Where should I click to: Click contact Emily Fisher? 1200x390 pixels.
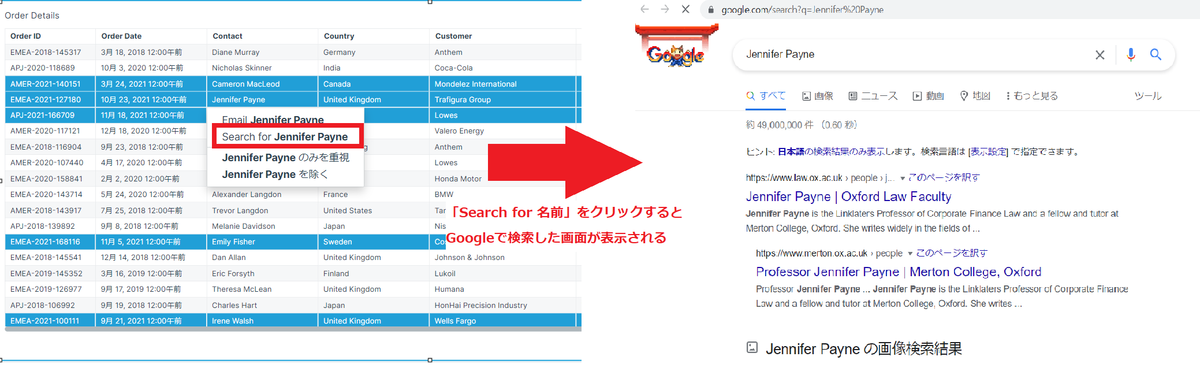point(234,241)
